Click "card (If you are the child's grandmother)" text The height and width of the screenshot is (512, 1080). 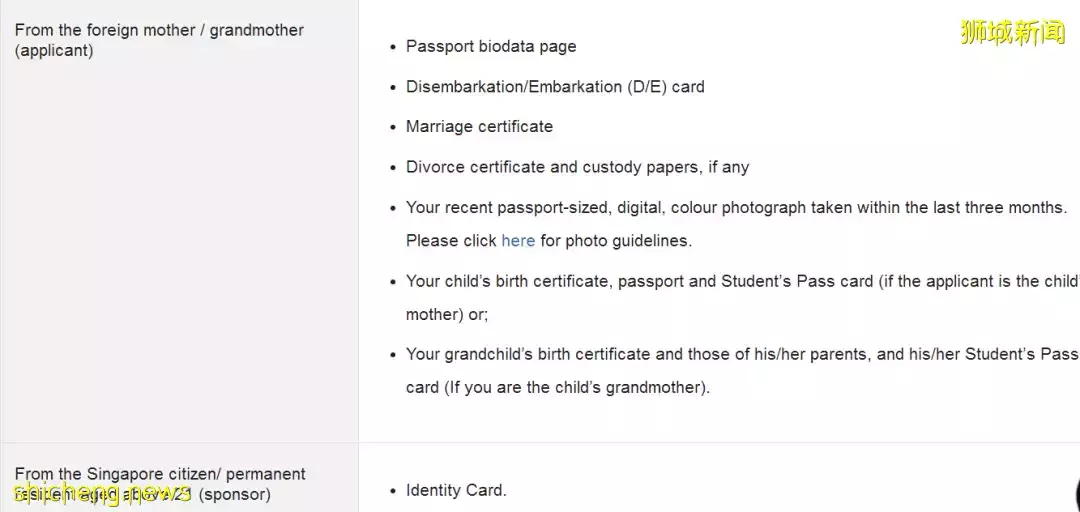pos(557,387)
